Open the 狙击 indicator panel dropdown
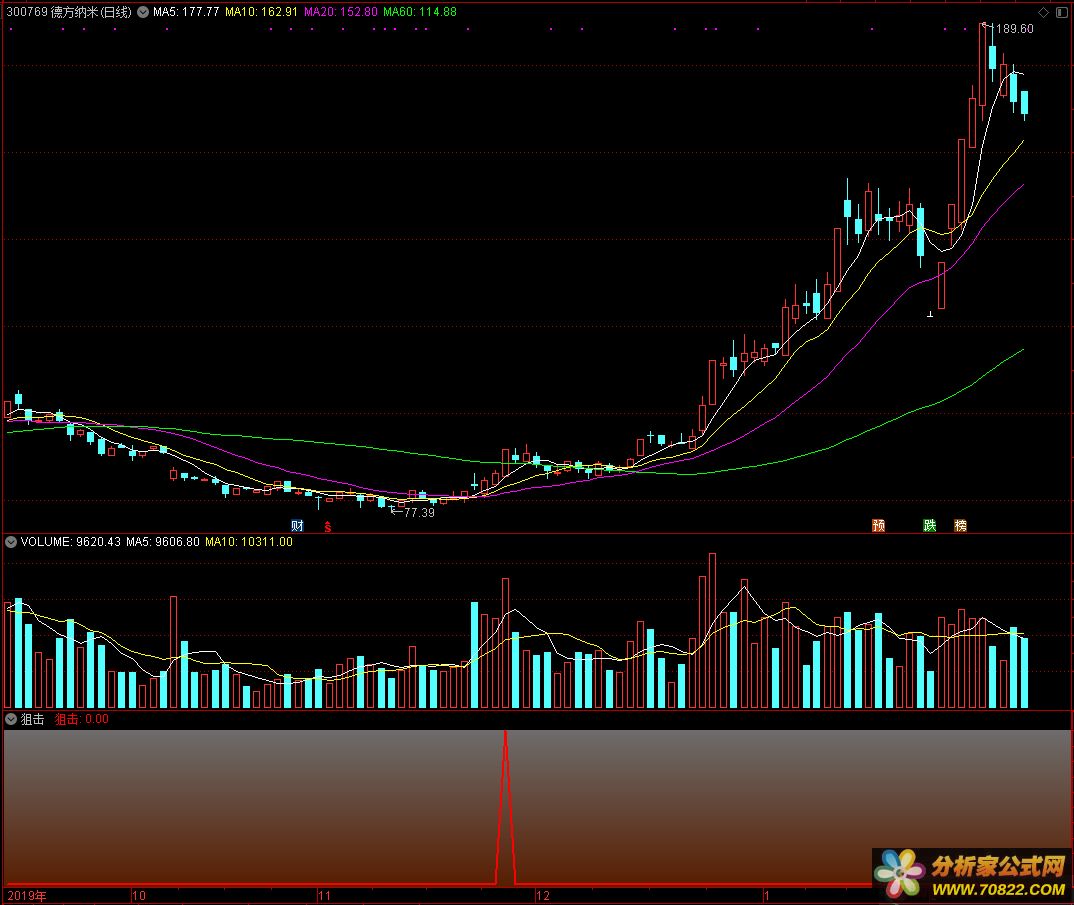 click(11, 719)
